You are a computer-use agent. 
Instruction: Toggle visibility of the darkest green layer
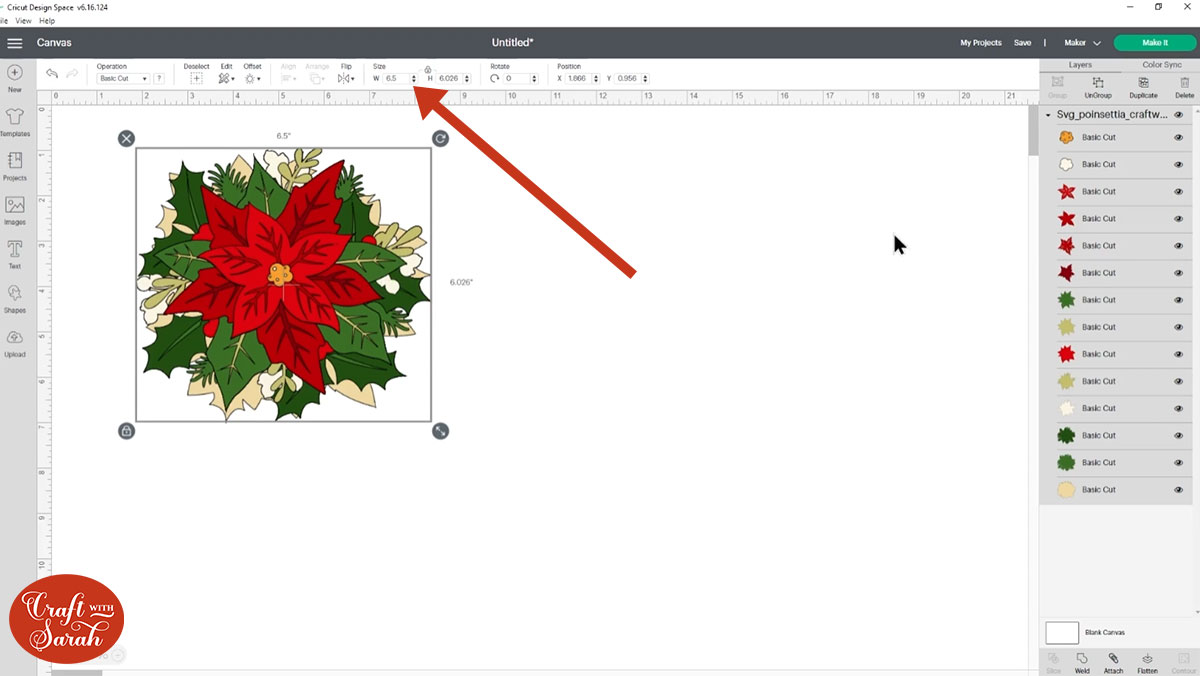tap(1178, 436)
